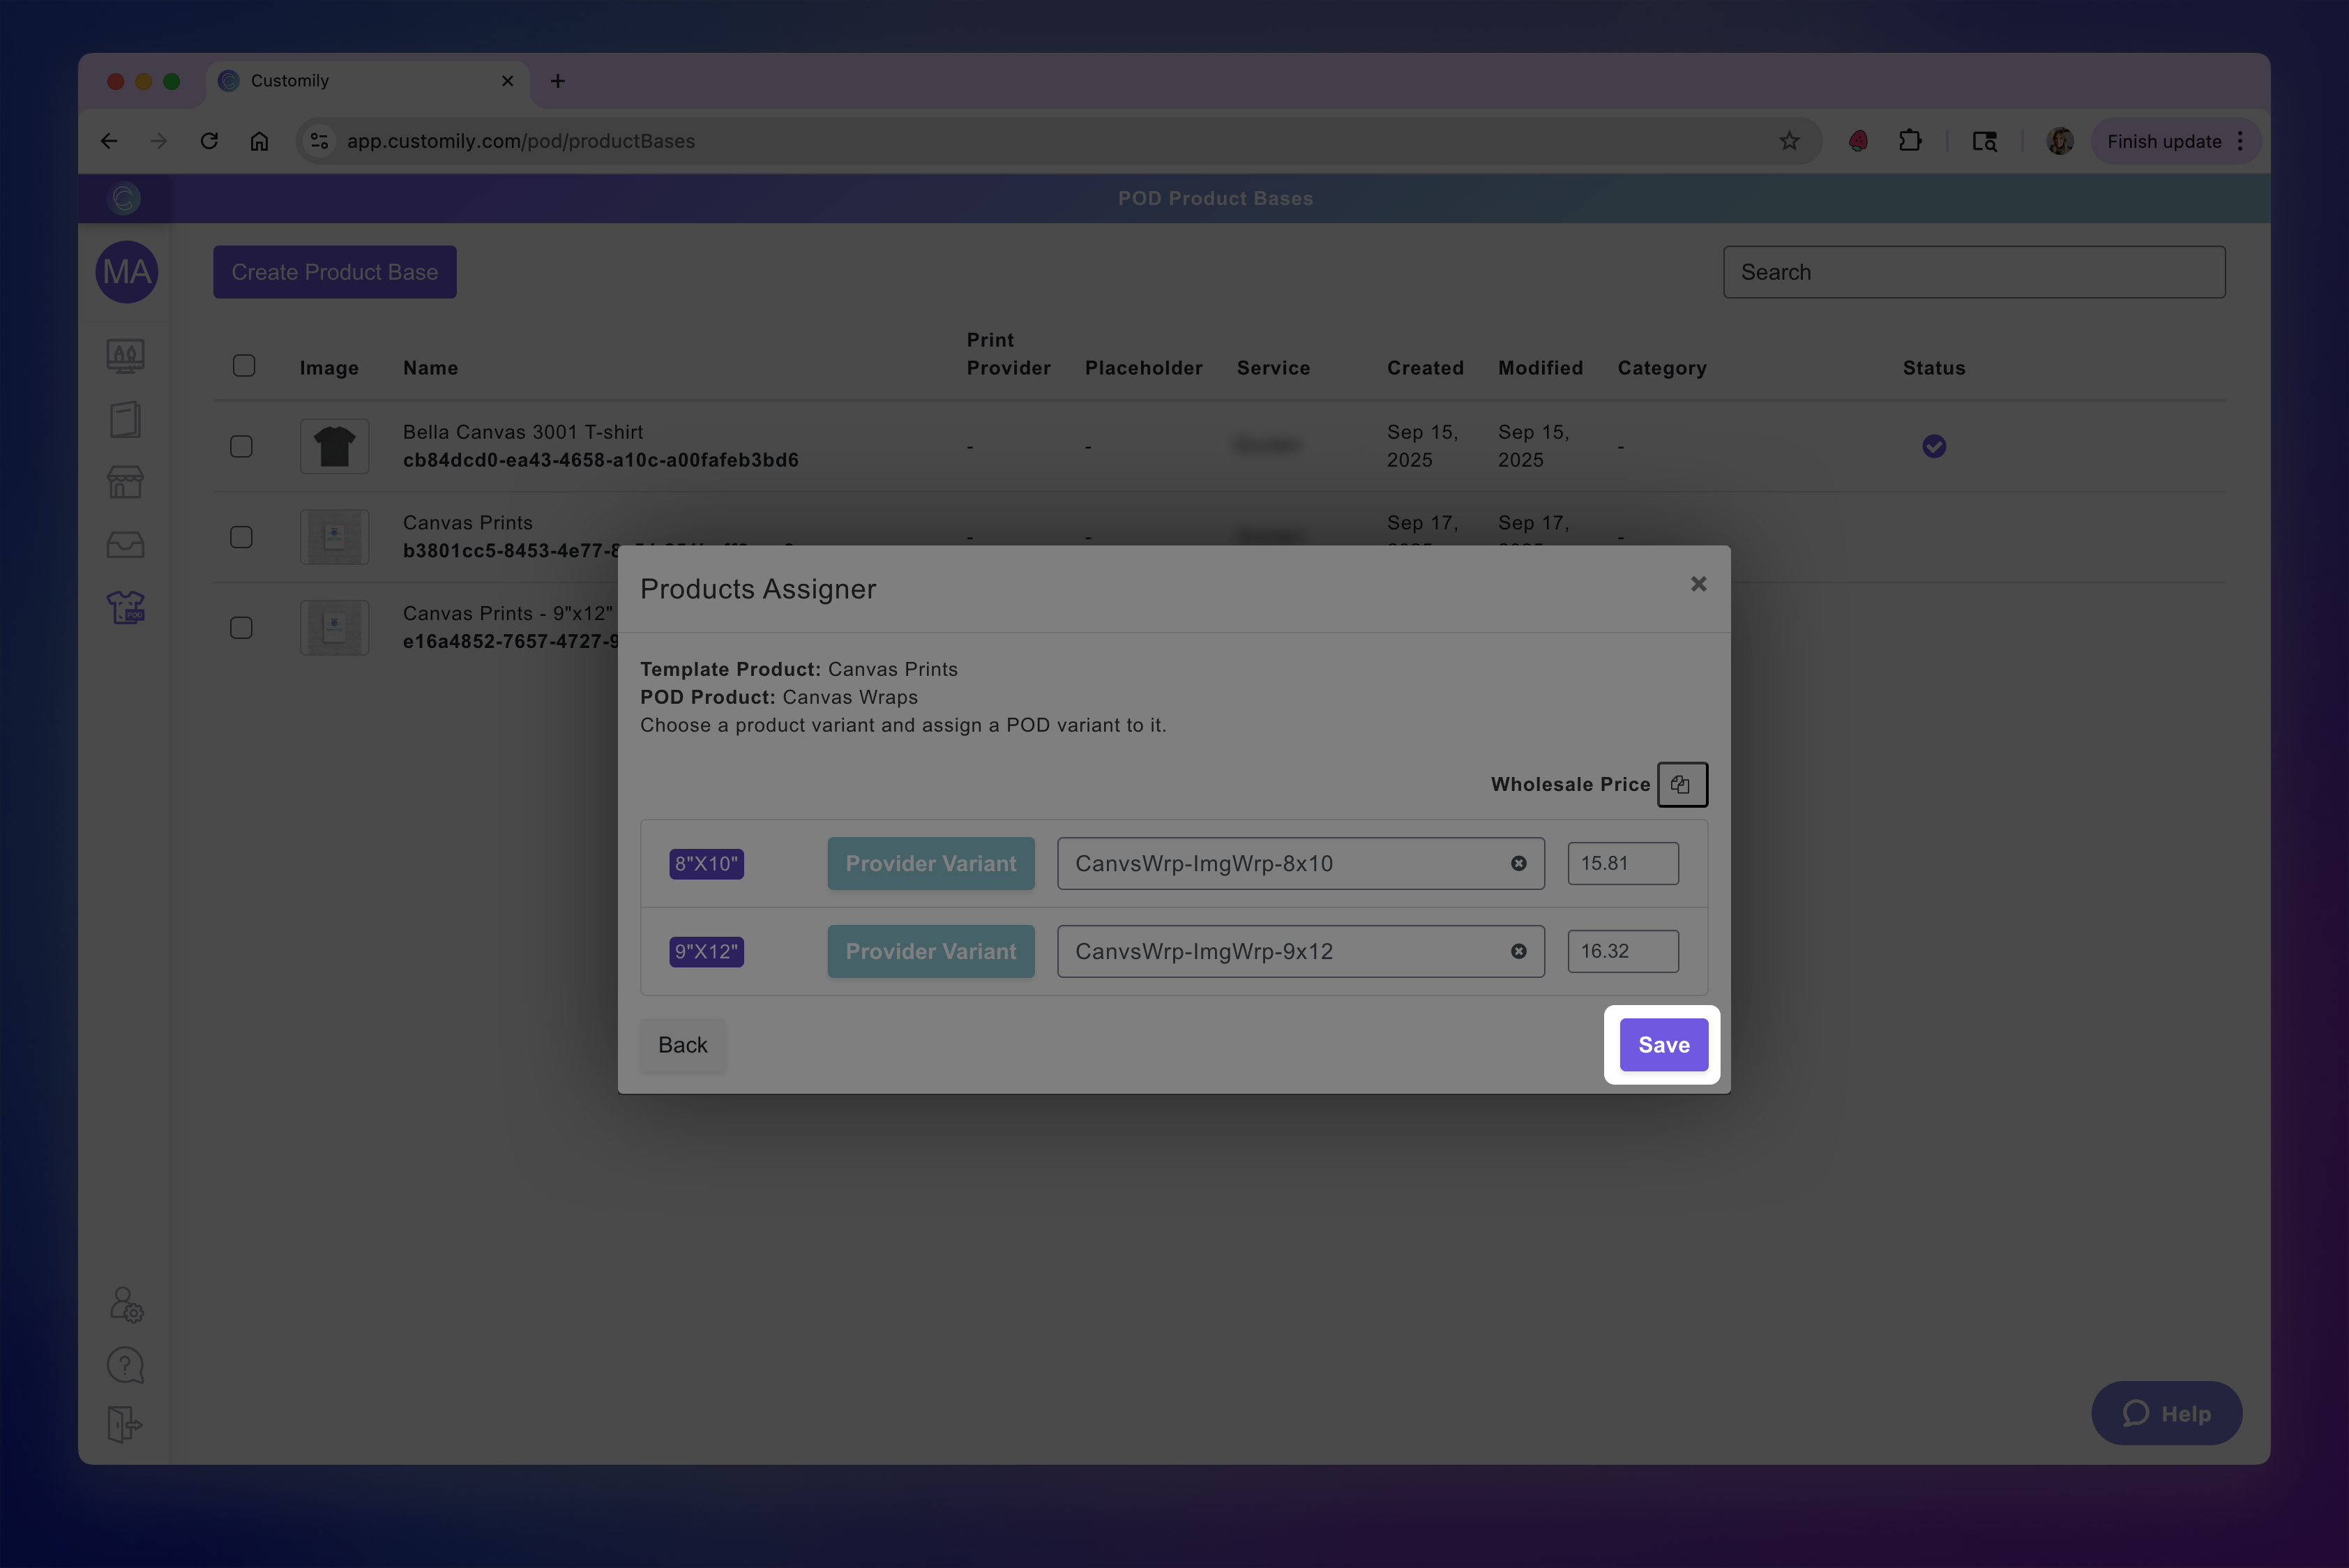Open the inbox tray sidebar icon

[125, 545]
